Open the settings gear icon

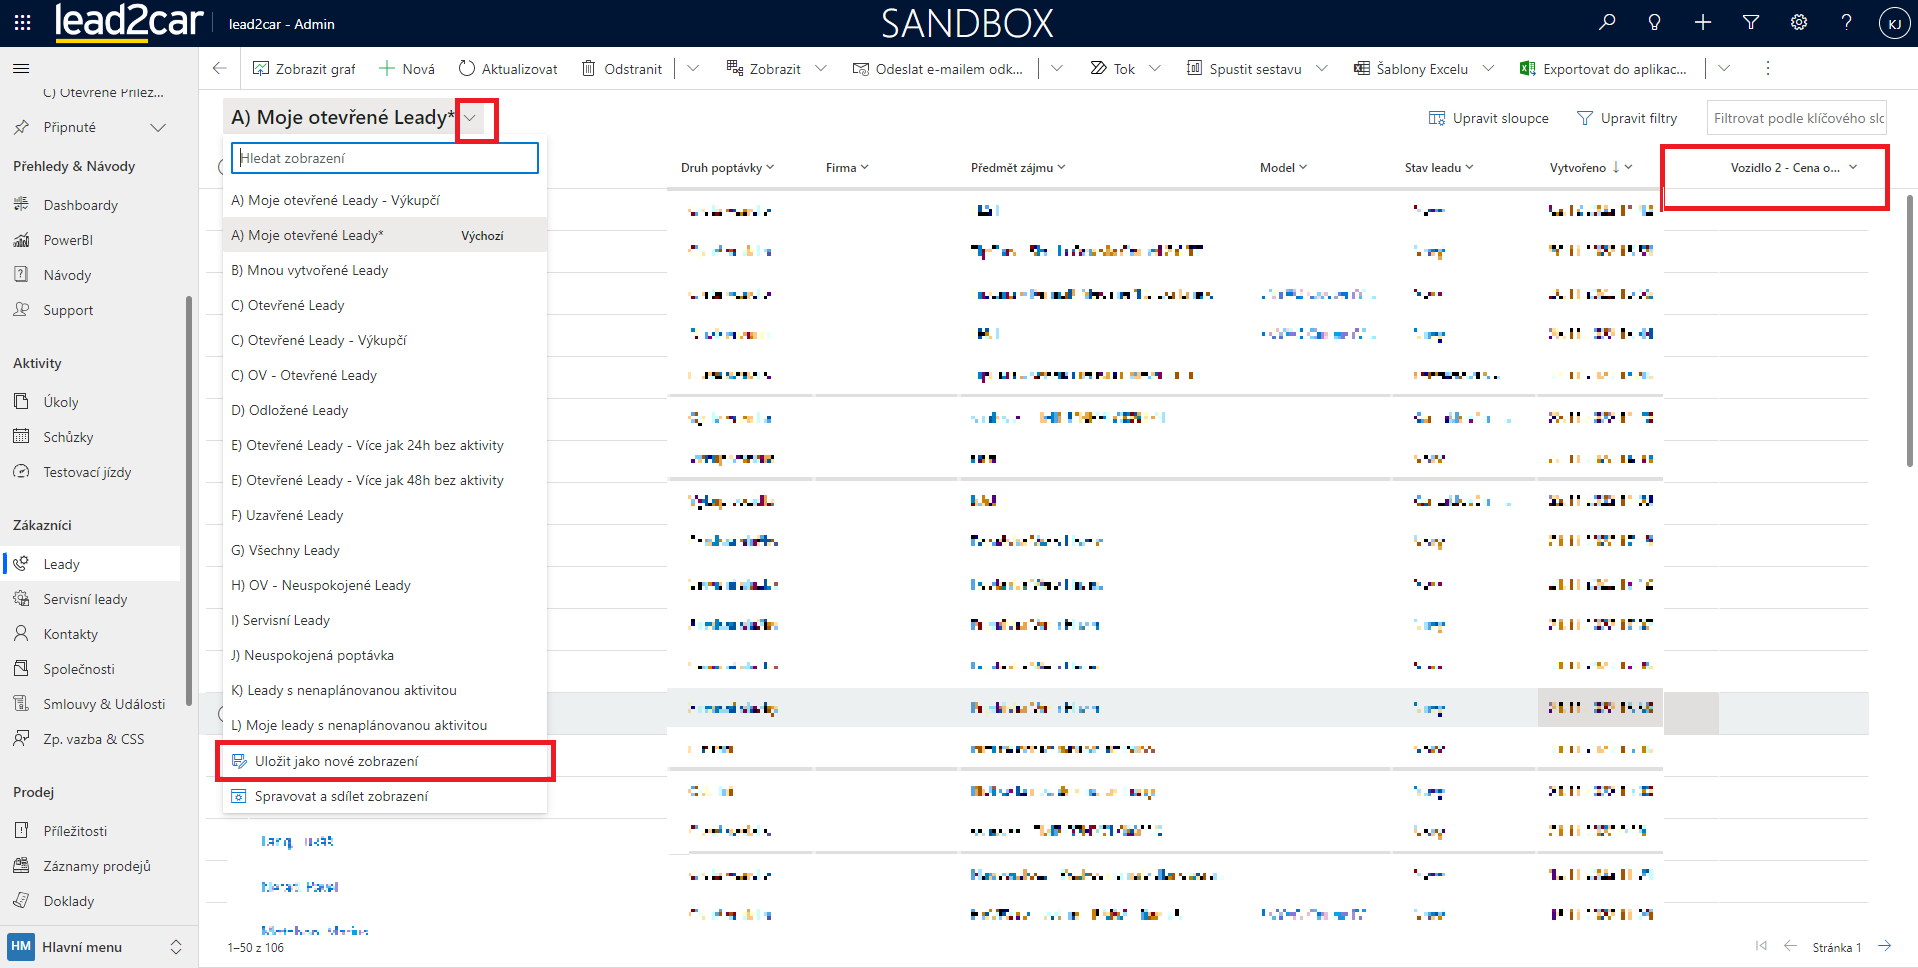[1799, 22]
